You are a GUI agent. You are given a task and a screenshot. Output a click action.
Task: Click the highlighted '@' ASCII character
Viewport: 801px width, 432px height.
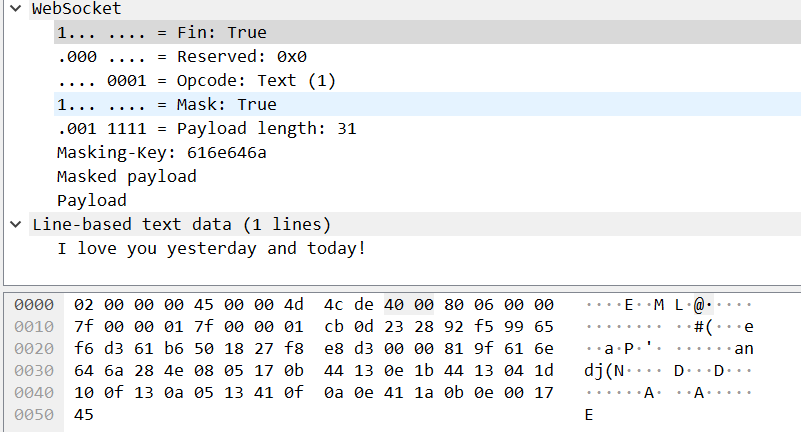[699, 305]
